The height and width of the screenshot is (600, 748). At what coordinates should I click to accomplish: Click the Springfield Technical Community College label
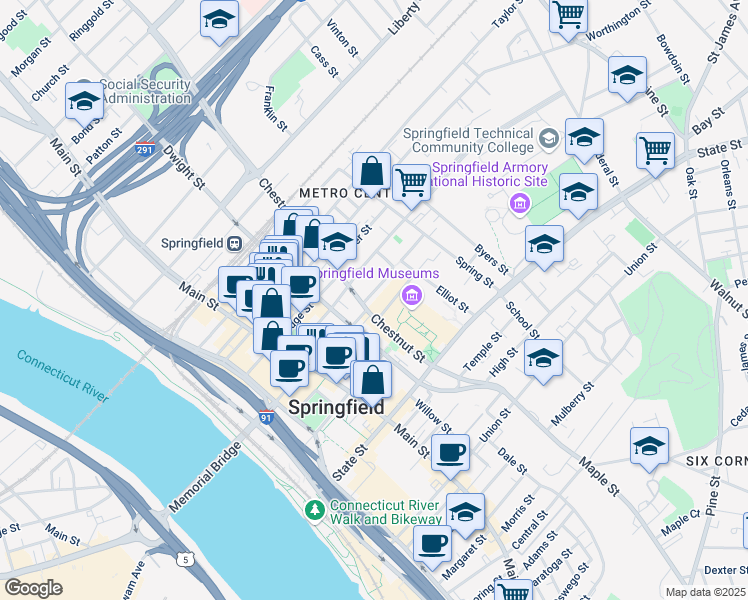coord(468,140)
